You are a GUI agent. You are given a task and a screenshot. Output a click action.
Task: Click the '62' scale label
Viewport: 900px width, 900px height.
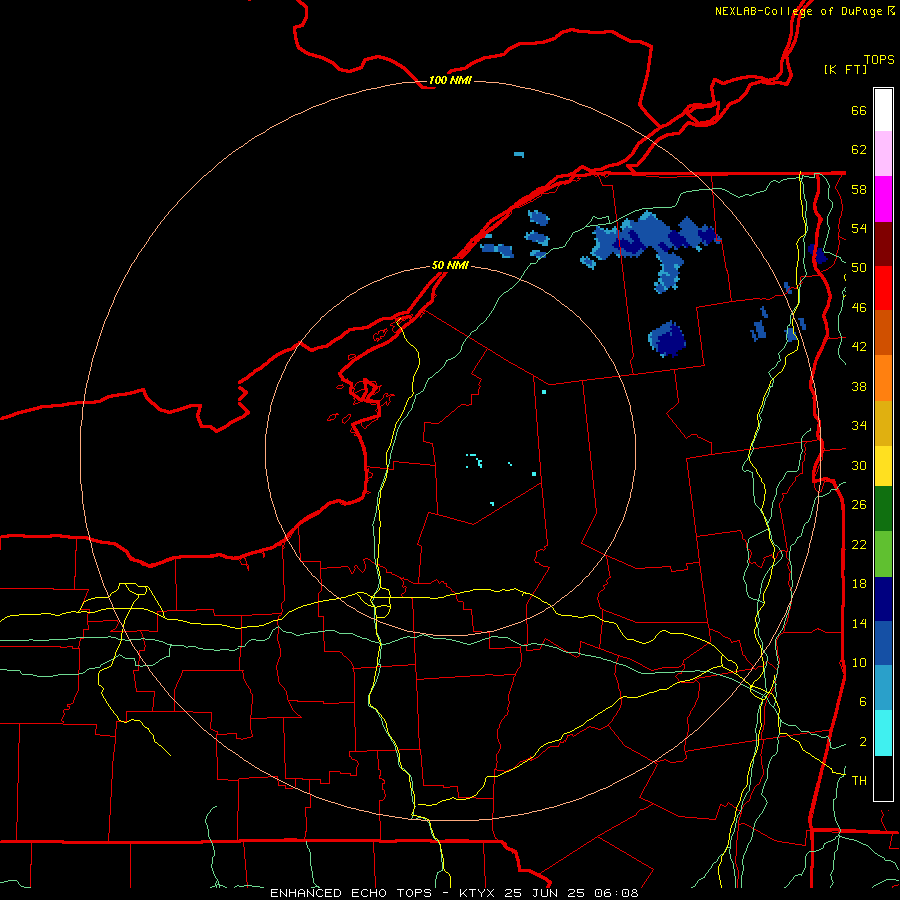coord(859,150)
